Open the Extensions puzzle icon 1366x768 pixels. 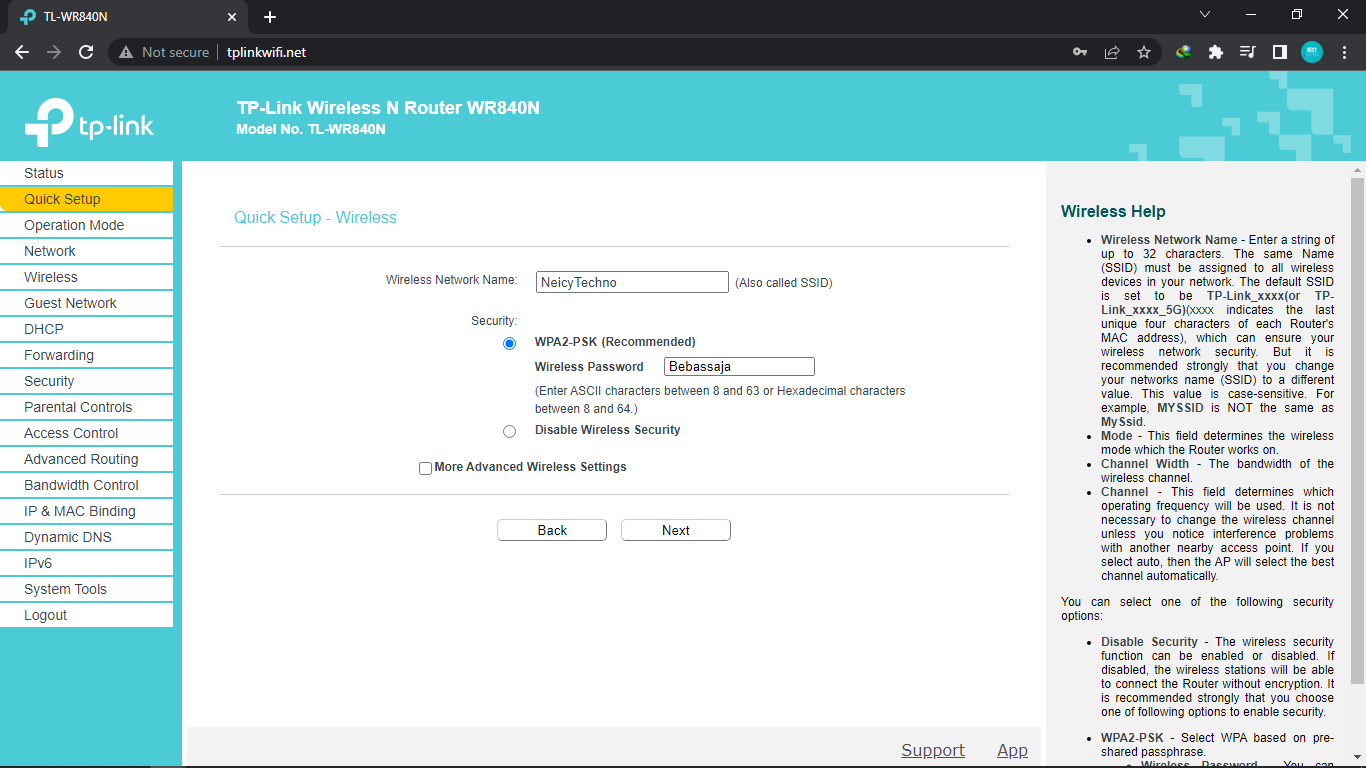point(1216,52)
